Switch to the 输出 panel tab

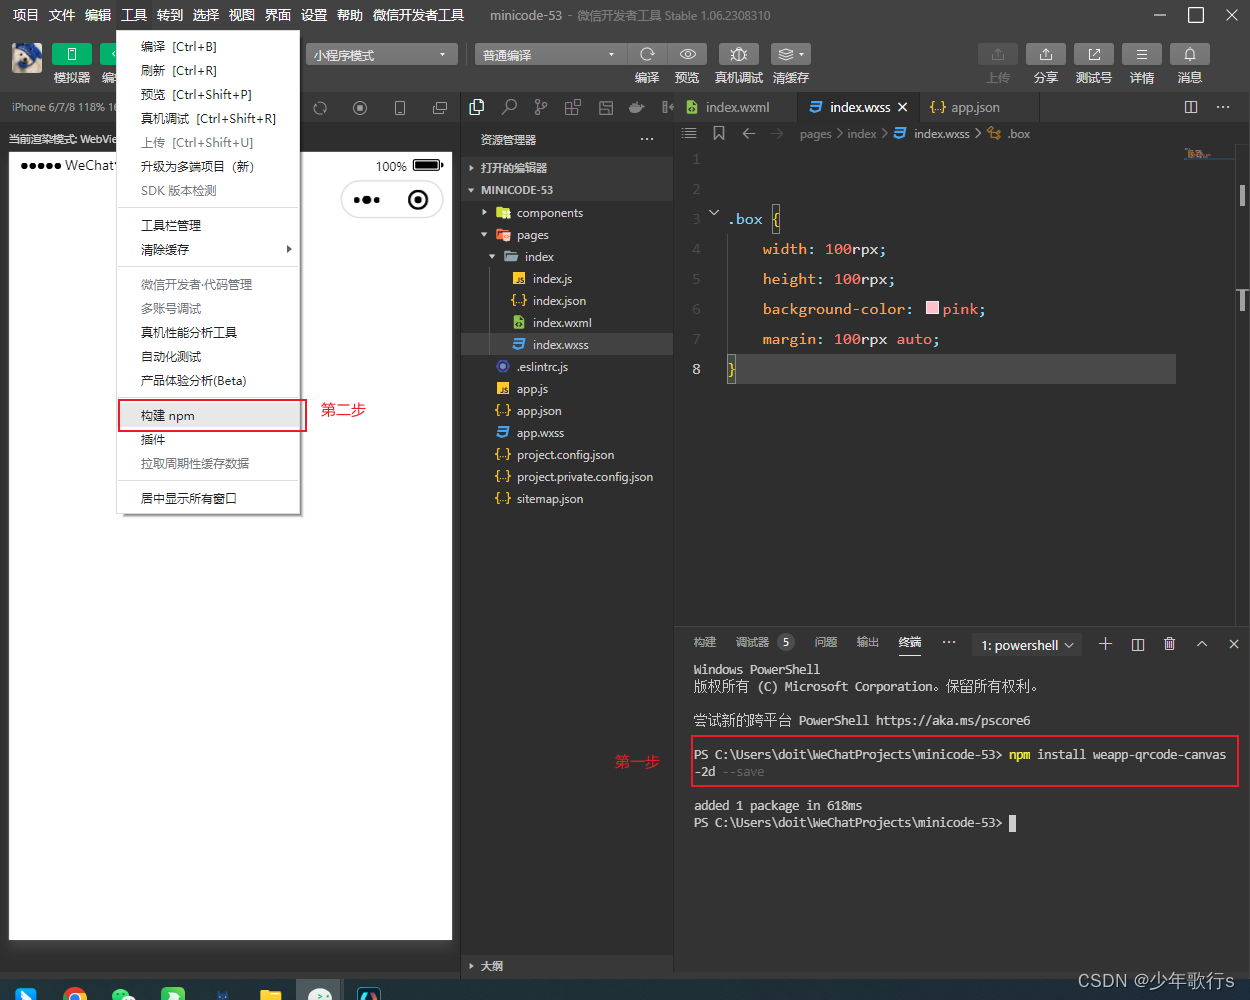[x=868, y=642]
